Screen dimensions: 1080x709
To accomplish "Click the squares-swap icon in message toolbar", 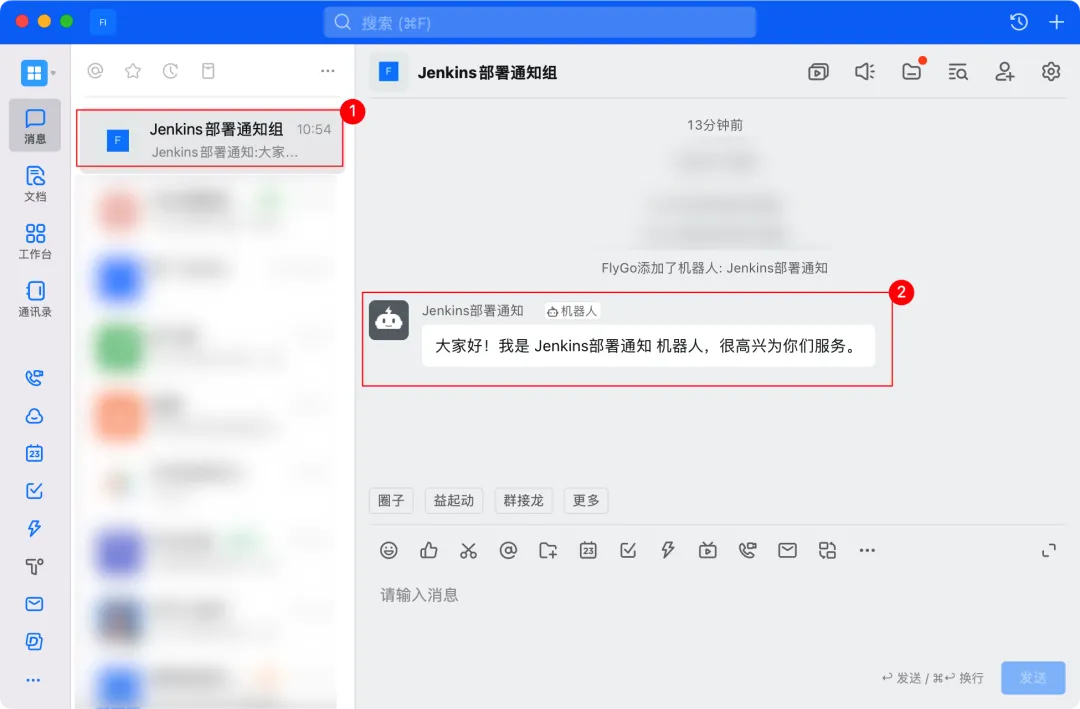I will pyautogui.click(x=827, y=550).
